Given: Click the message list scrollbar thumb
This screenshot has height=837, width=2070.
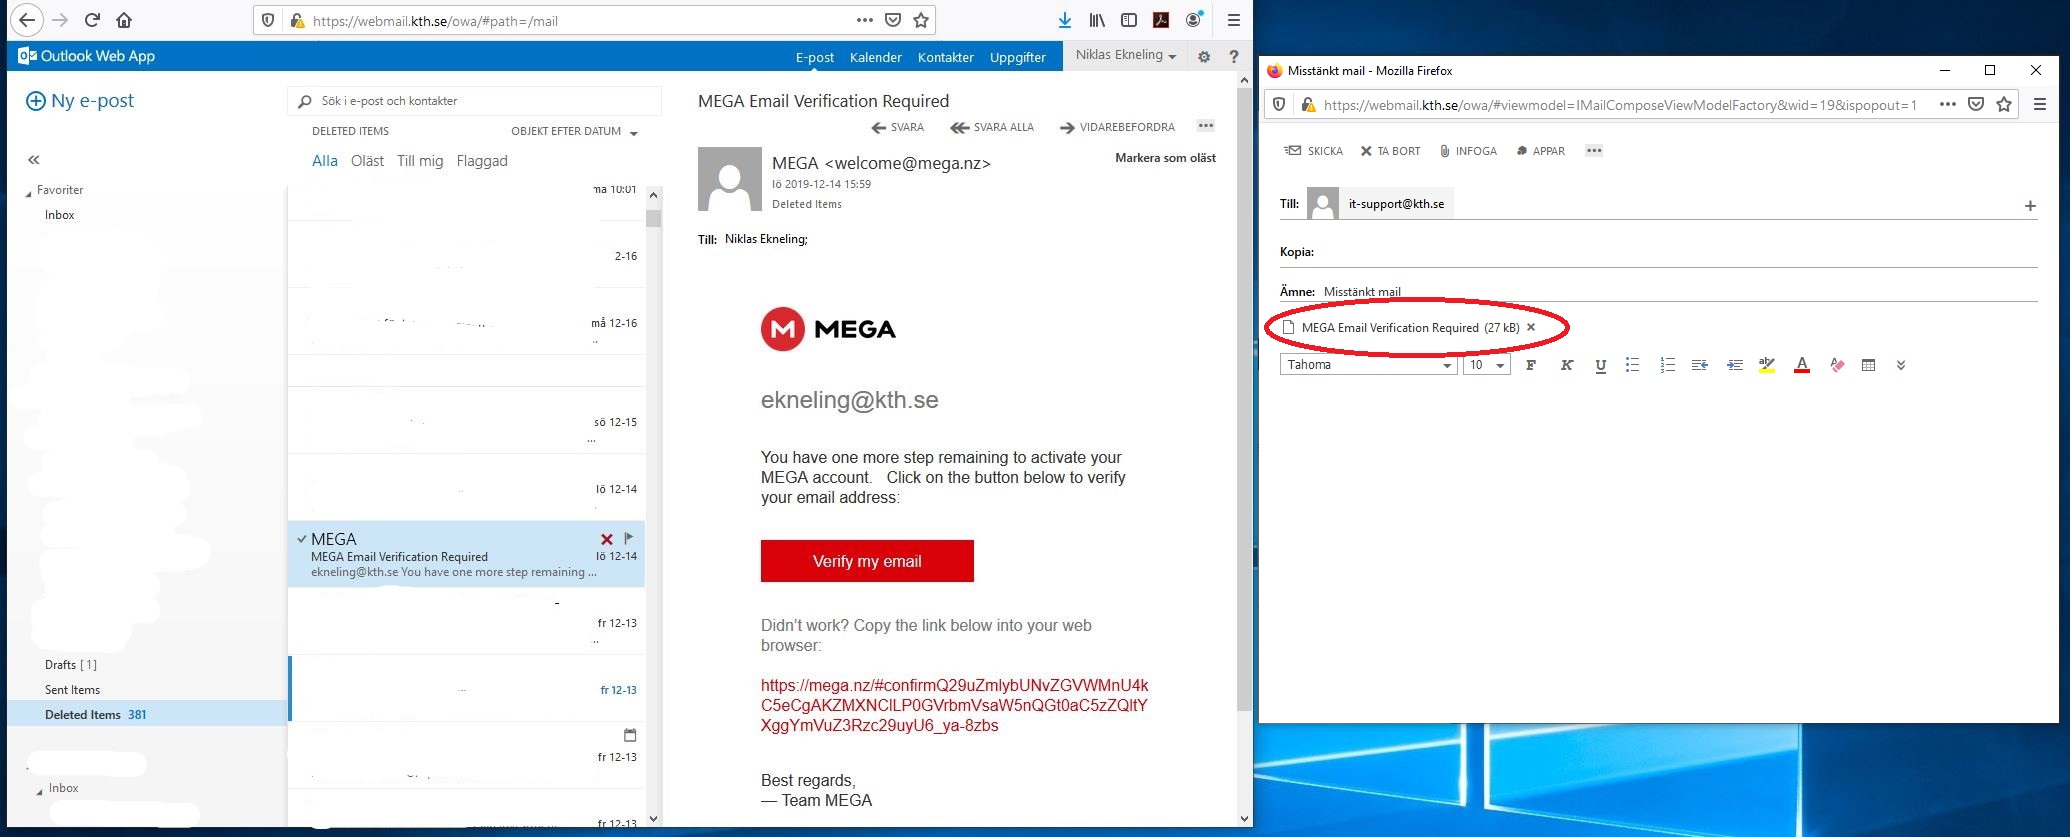Looking at the screenshot, I should click(x=654, y=218).
